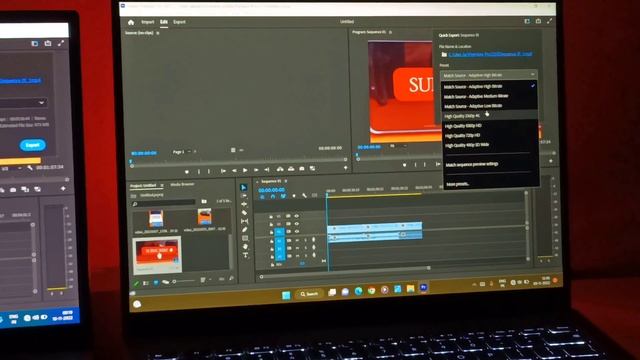
Task: Click the timeline playhead timecode
Action: click(x=271, y=190)
